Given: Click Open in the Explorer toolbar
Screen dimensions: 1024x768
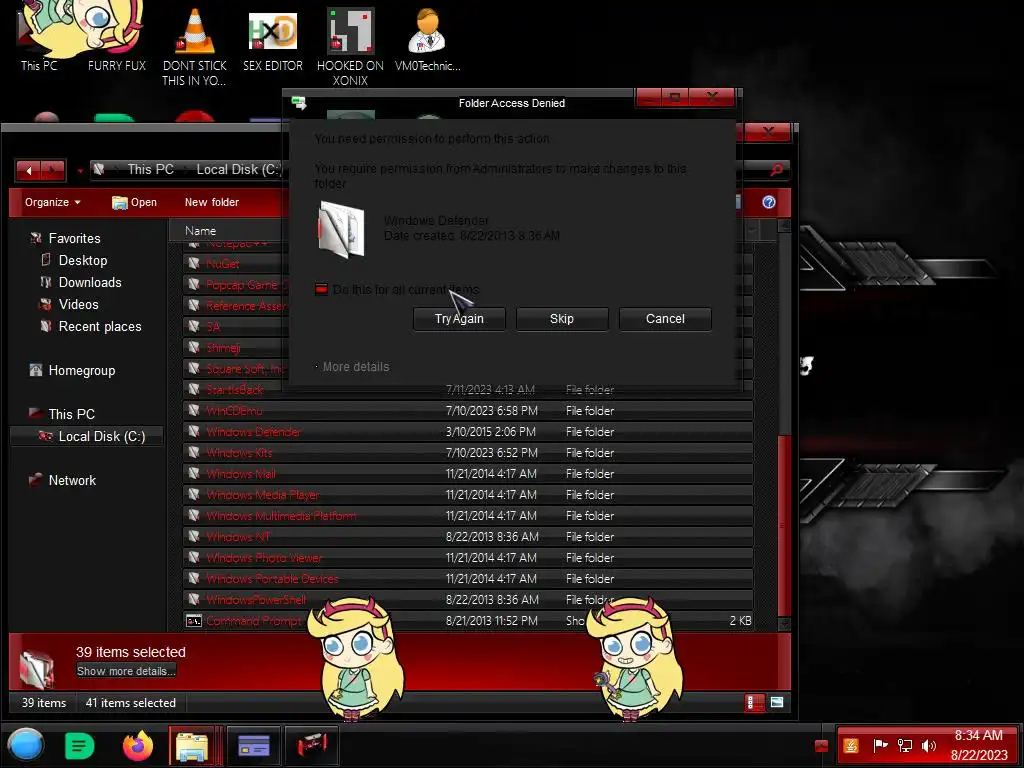Looking at the screenshot, I should 135,202.
